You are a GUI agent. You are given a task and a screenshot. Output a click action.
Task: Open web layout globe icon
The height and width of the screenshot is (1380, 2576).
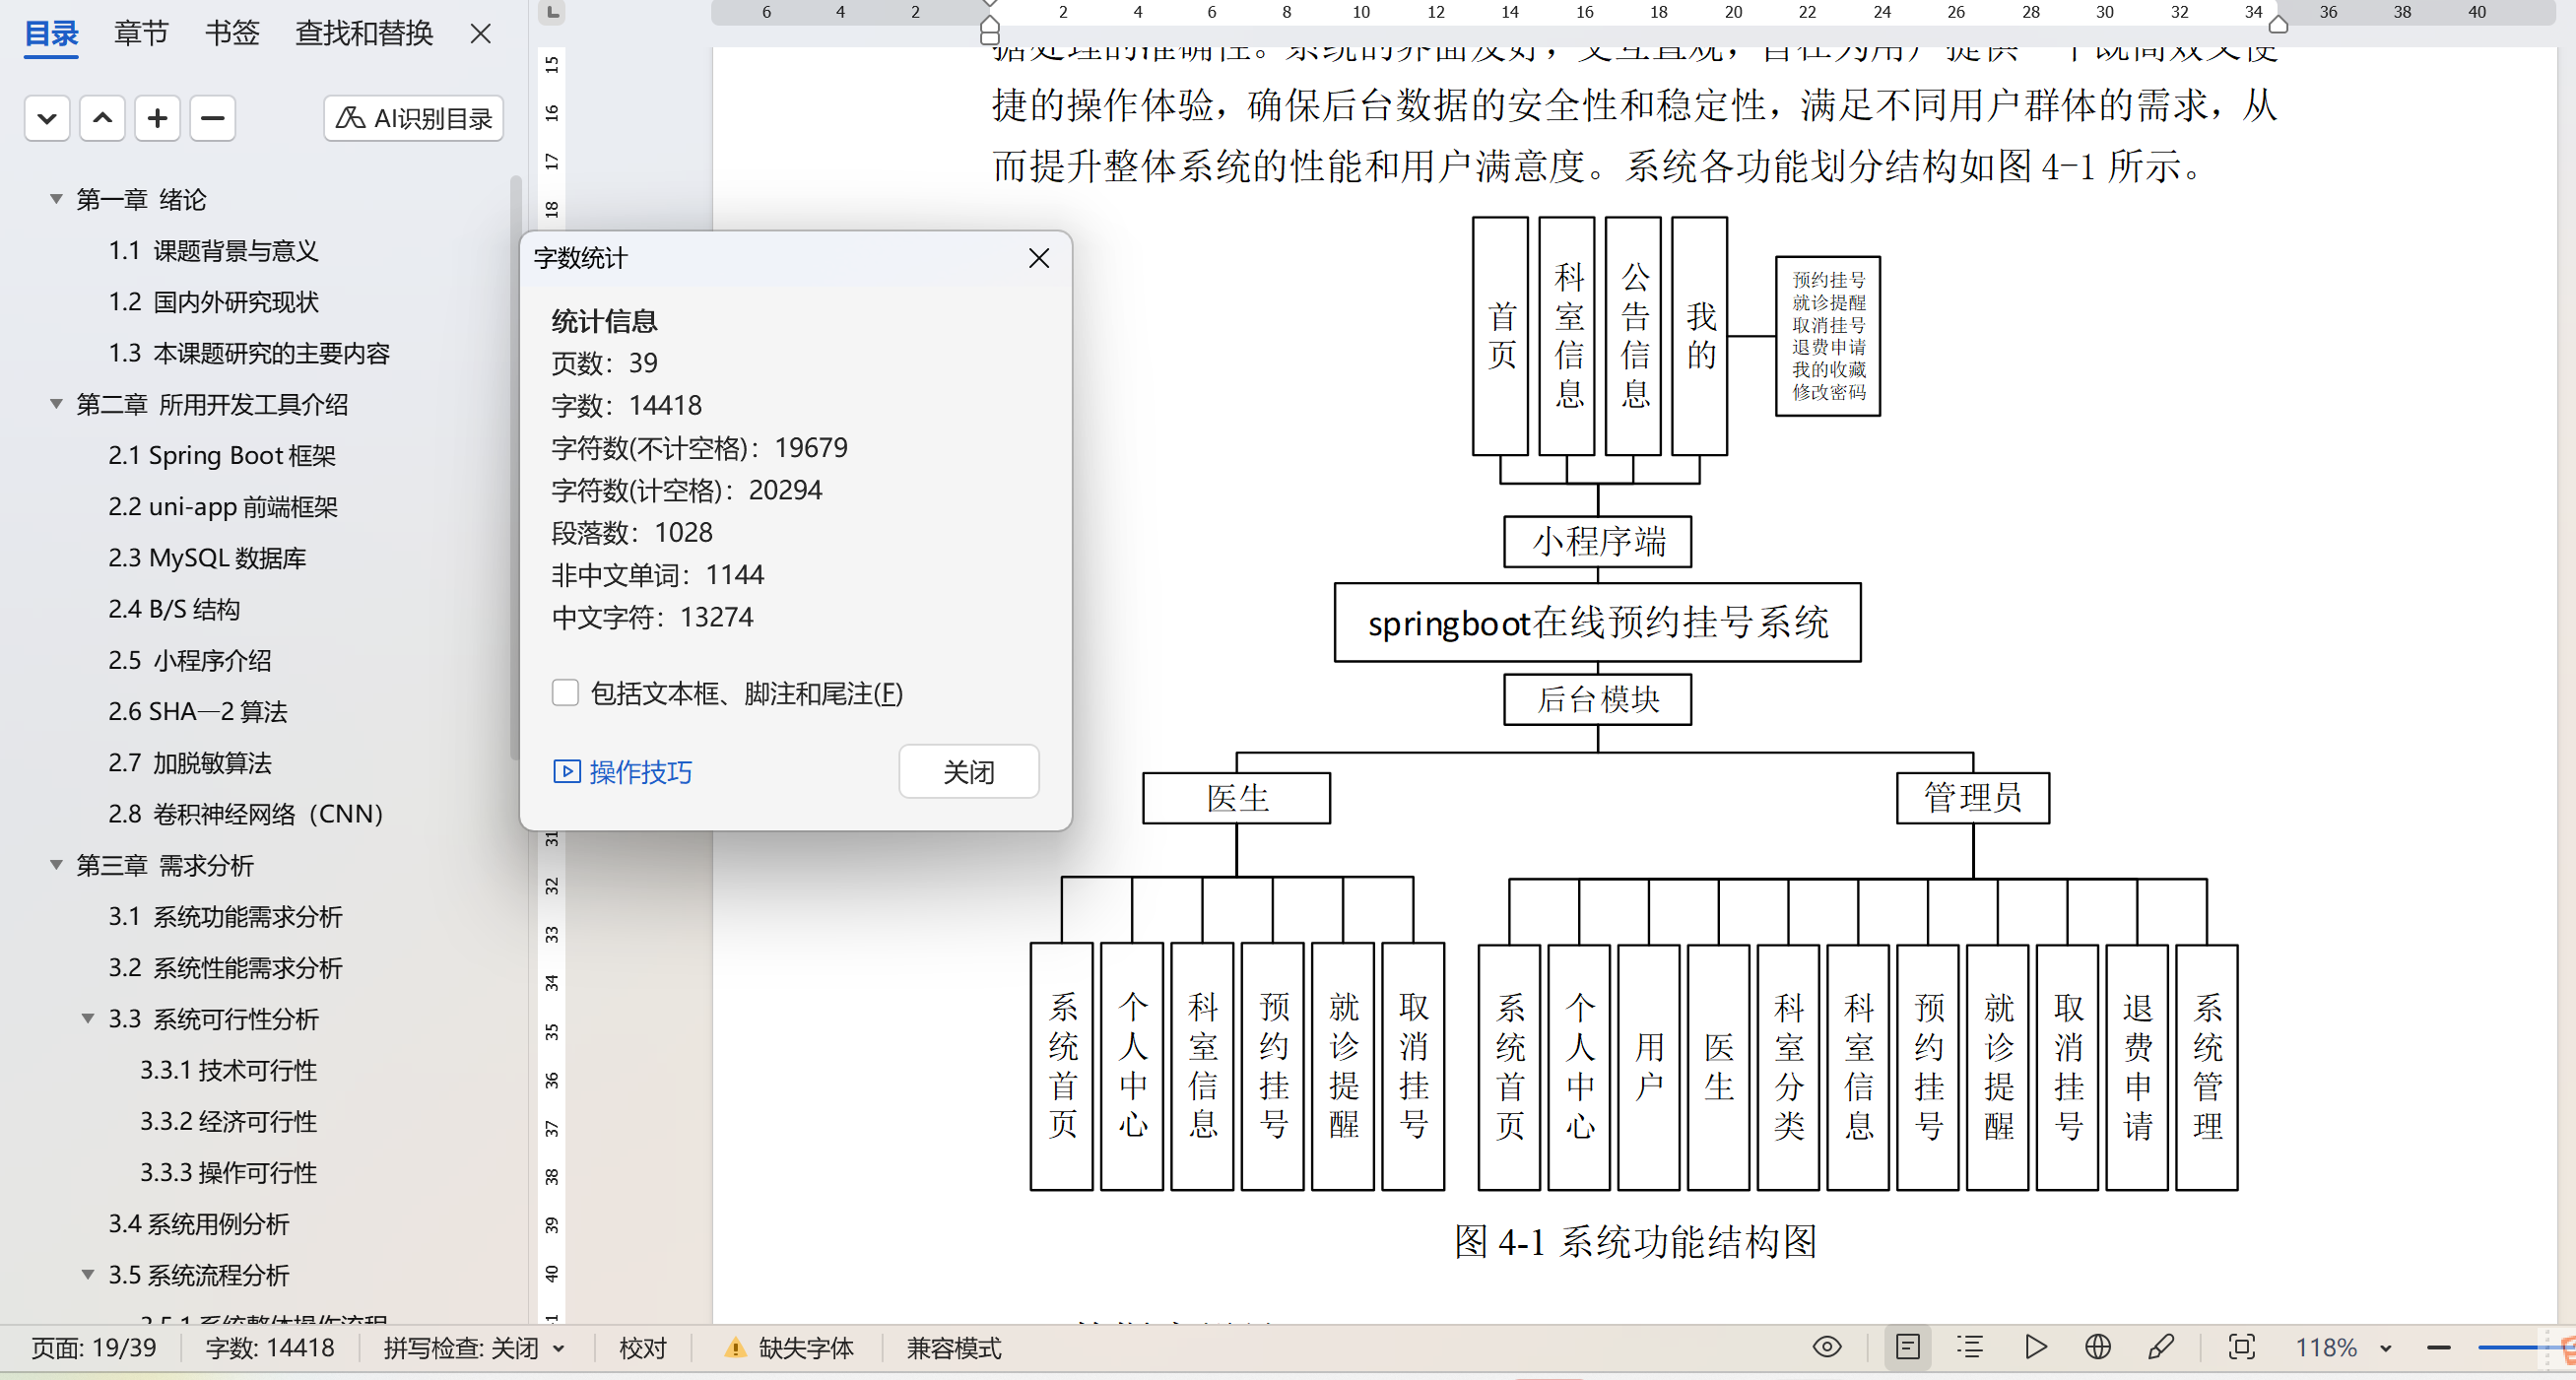tap(2098, 1347)
